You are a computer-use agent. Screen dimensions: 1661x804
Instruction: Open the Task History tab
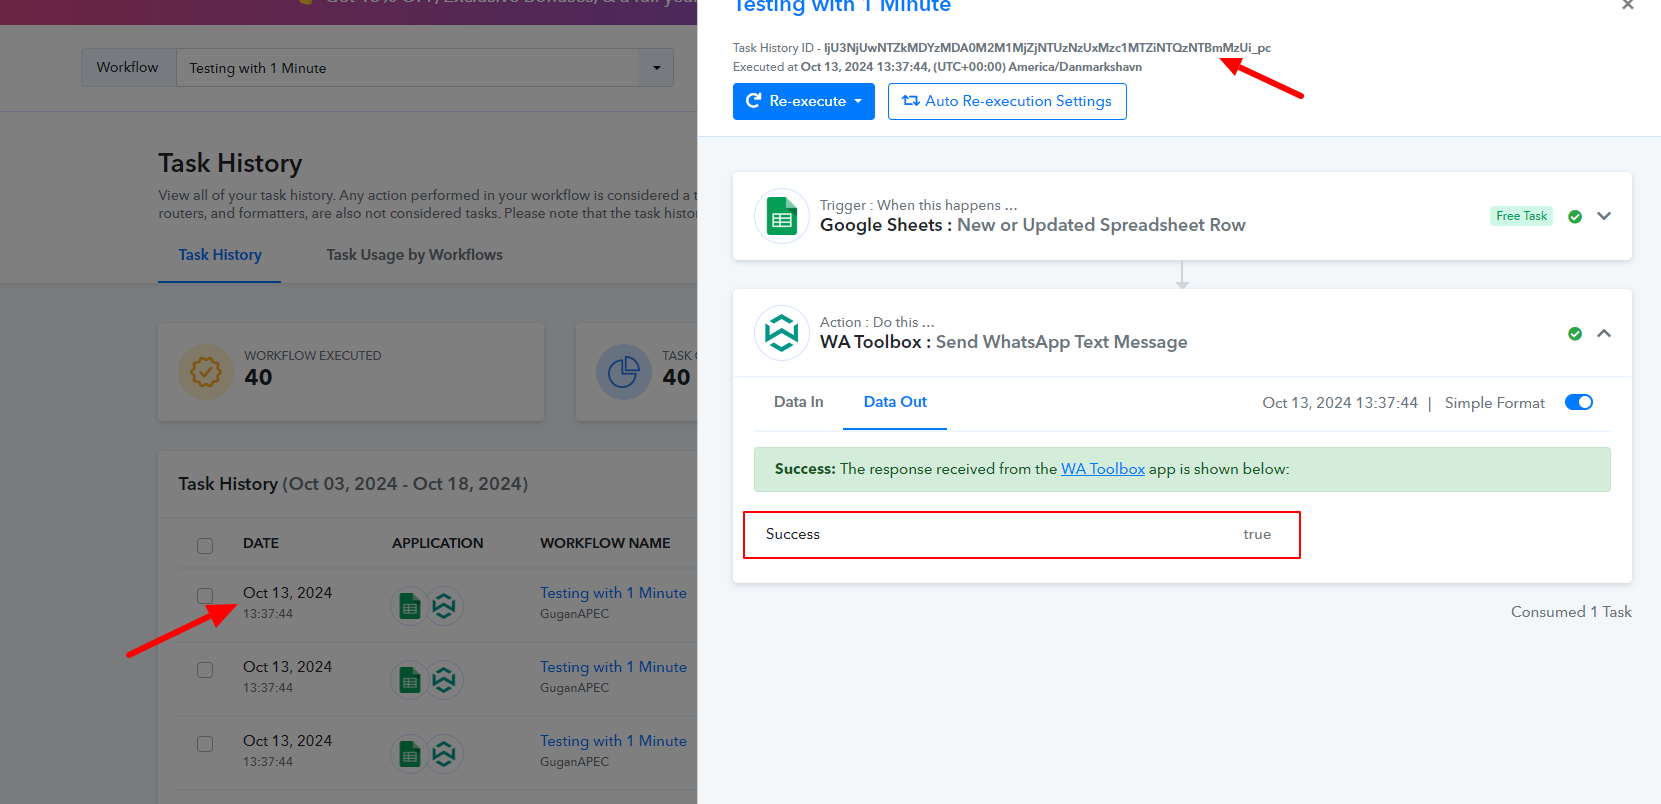pyautogui.click(x=220, y=255)
